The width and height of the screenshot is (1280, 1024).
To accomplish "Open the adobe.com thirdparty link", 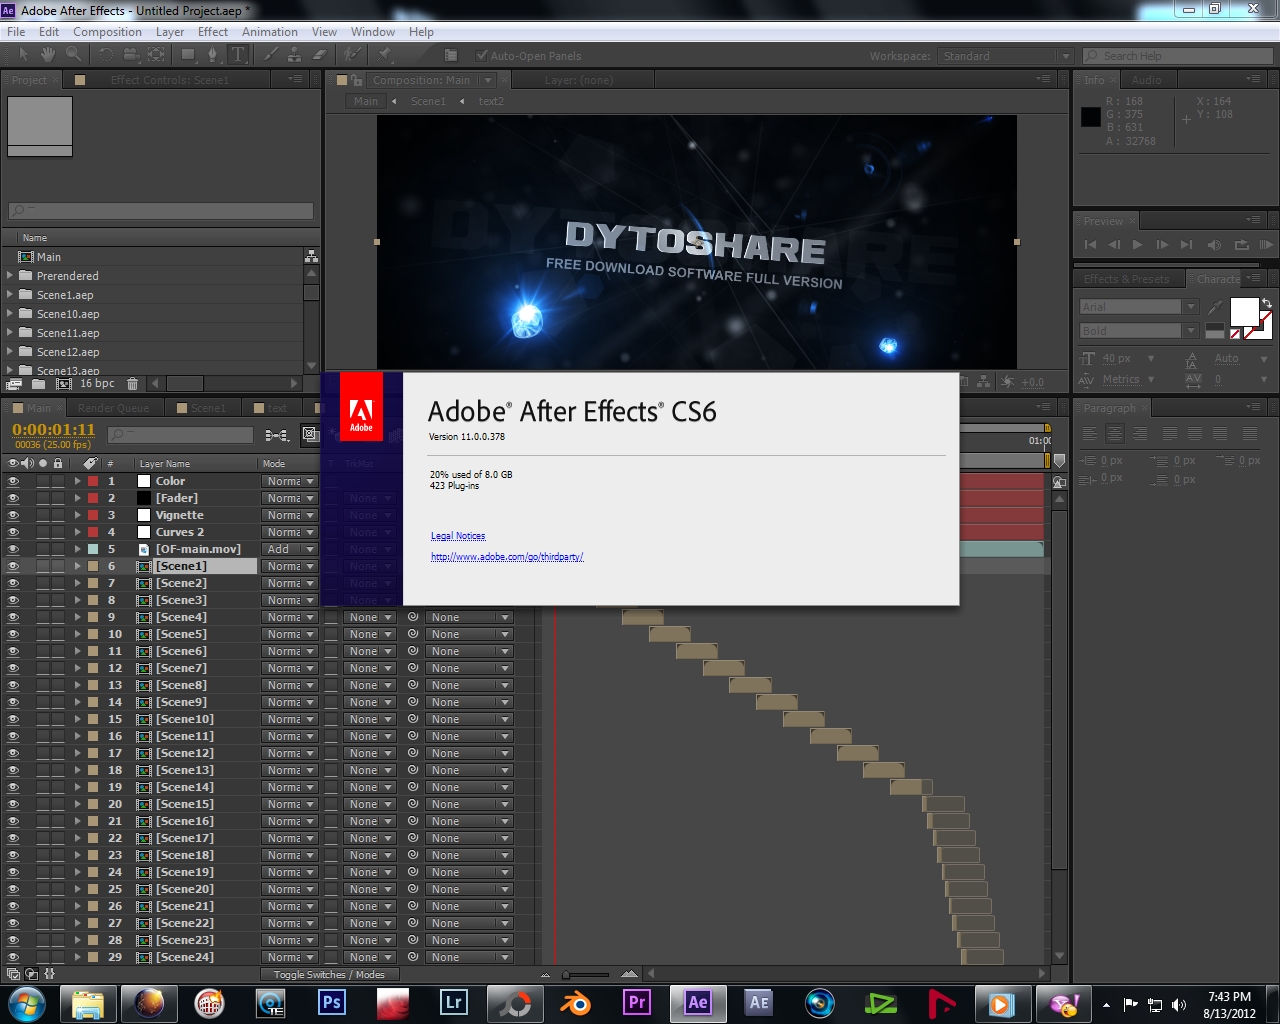I will pyautogui.click(x=507, y=557).
